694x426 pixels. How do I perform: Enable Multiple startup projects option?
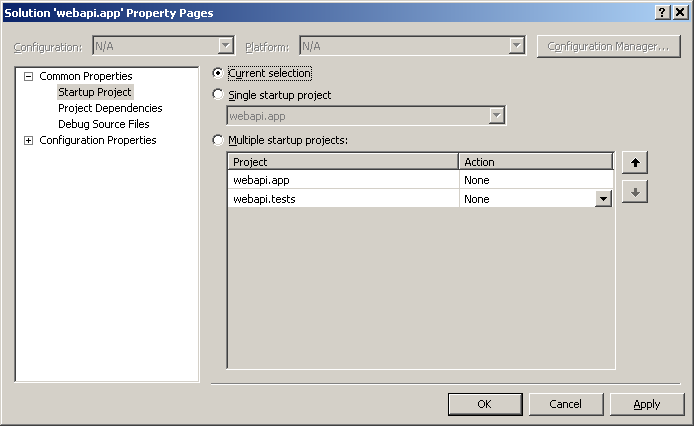(218, 140)
